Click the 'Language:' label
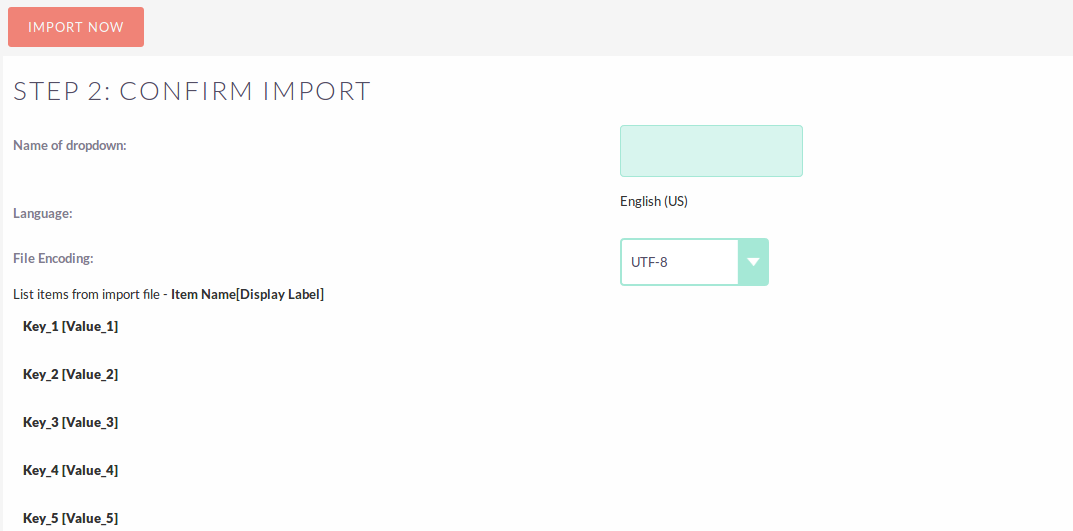 [x=43, y=213]
